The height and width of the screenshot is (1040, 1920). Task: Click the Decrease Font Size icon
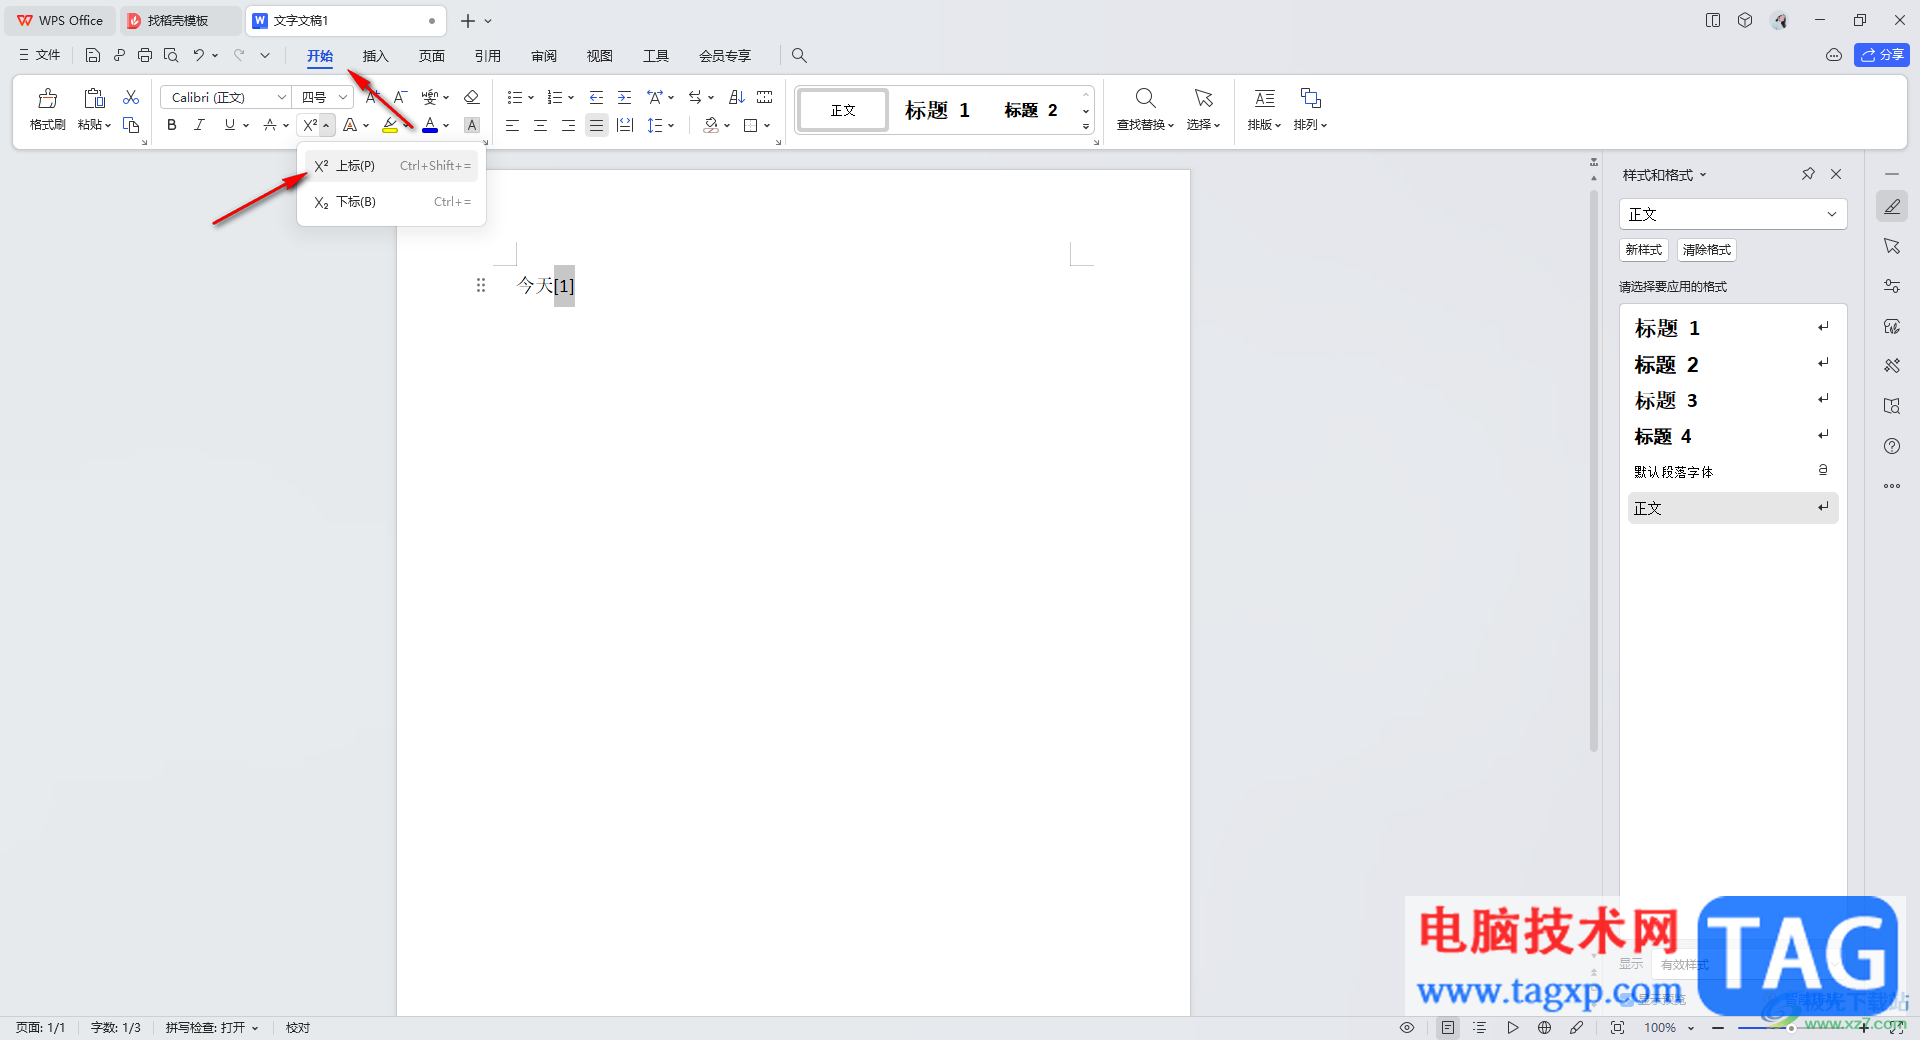[x=400, y=97]
